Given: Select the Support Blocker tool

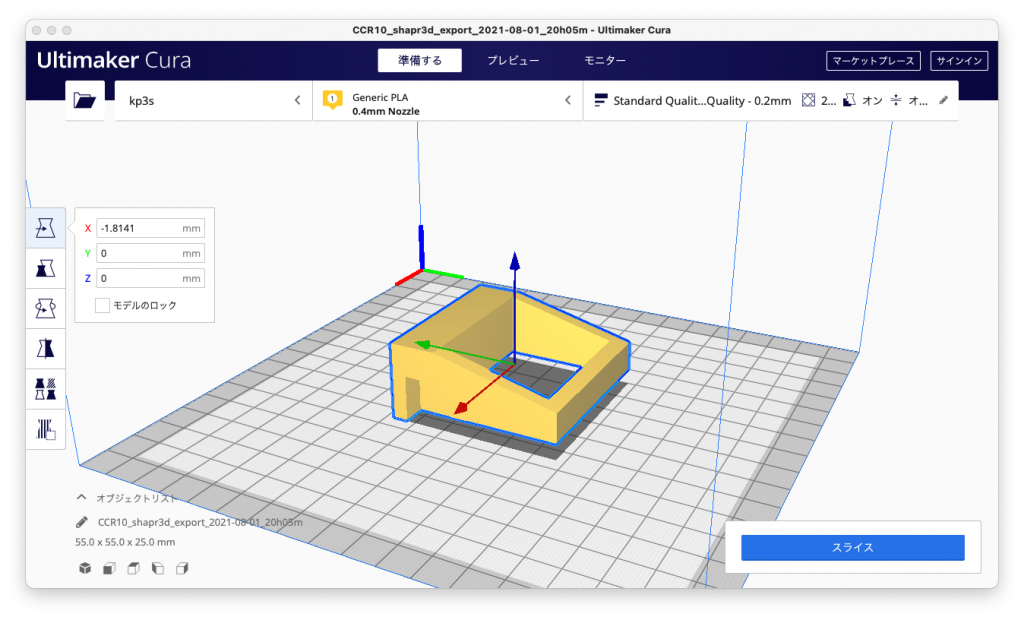Looking at the screenshot, I should coord(46,429).
